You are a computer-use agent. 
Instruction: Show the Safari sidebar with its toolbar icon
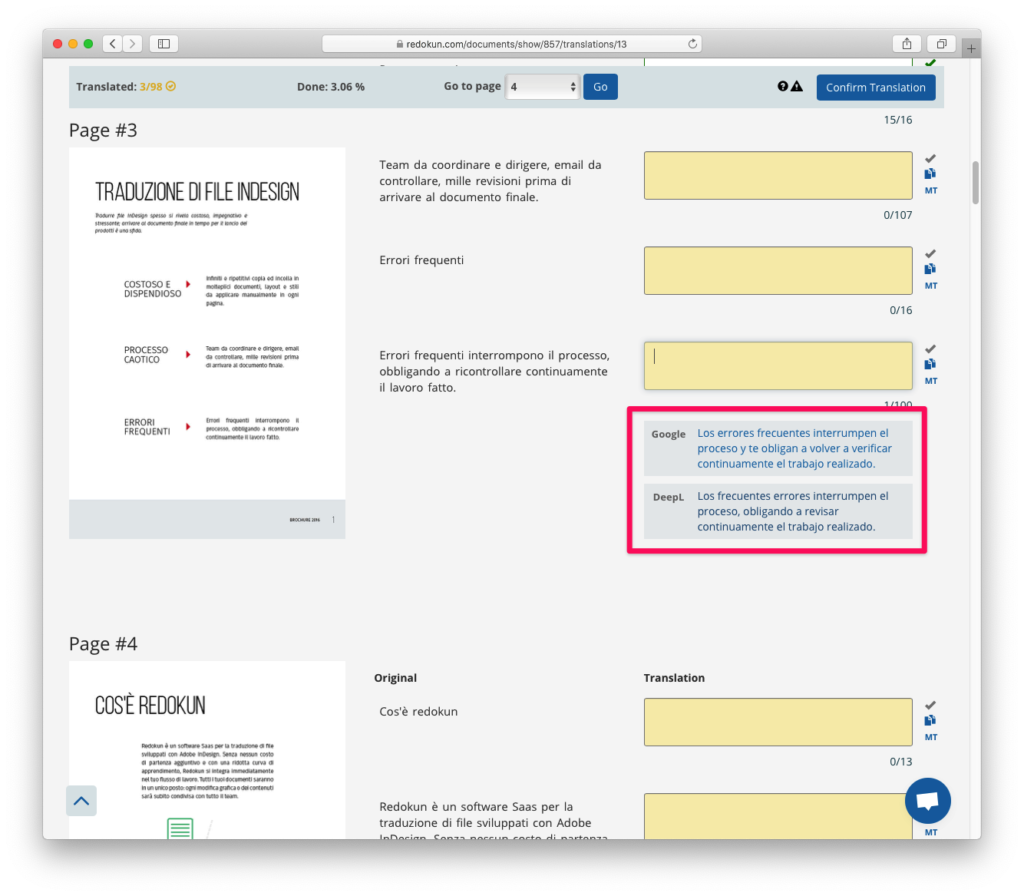163,43
